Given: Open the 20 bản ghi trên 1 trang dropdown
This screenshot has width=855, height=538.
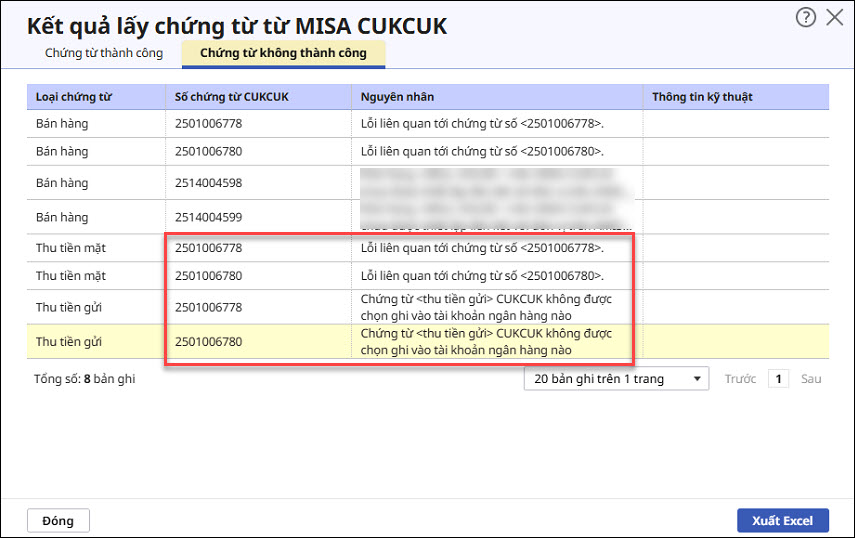Looking at the screenshot, I should (x=616, y=379).
